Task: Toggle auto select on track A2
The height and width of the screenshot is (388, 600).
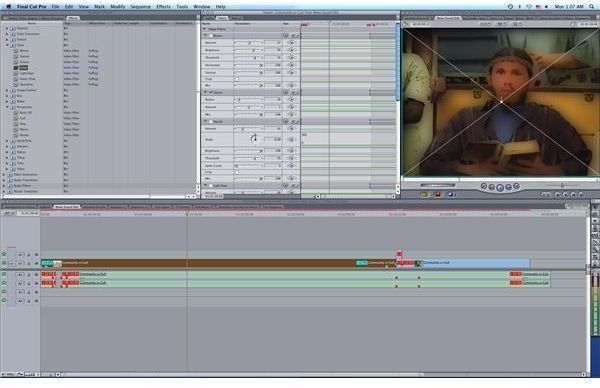Action: point(36,284)
